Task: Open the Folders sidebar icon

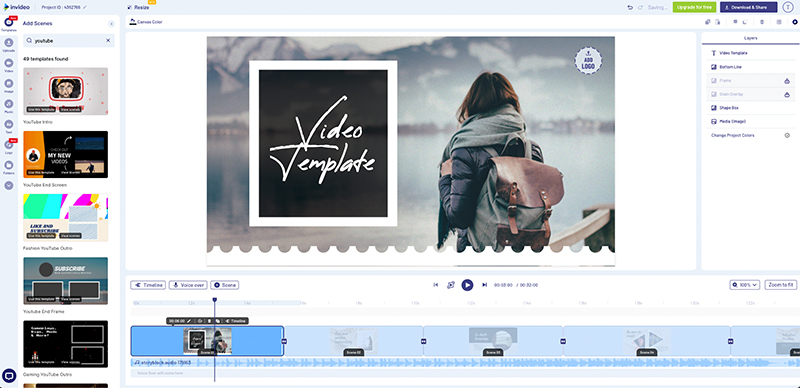Action: [9, 165]
